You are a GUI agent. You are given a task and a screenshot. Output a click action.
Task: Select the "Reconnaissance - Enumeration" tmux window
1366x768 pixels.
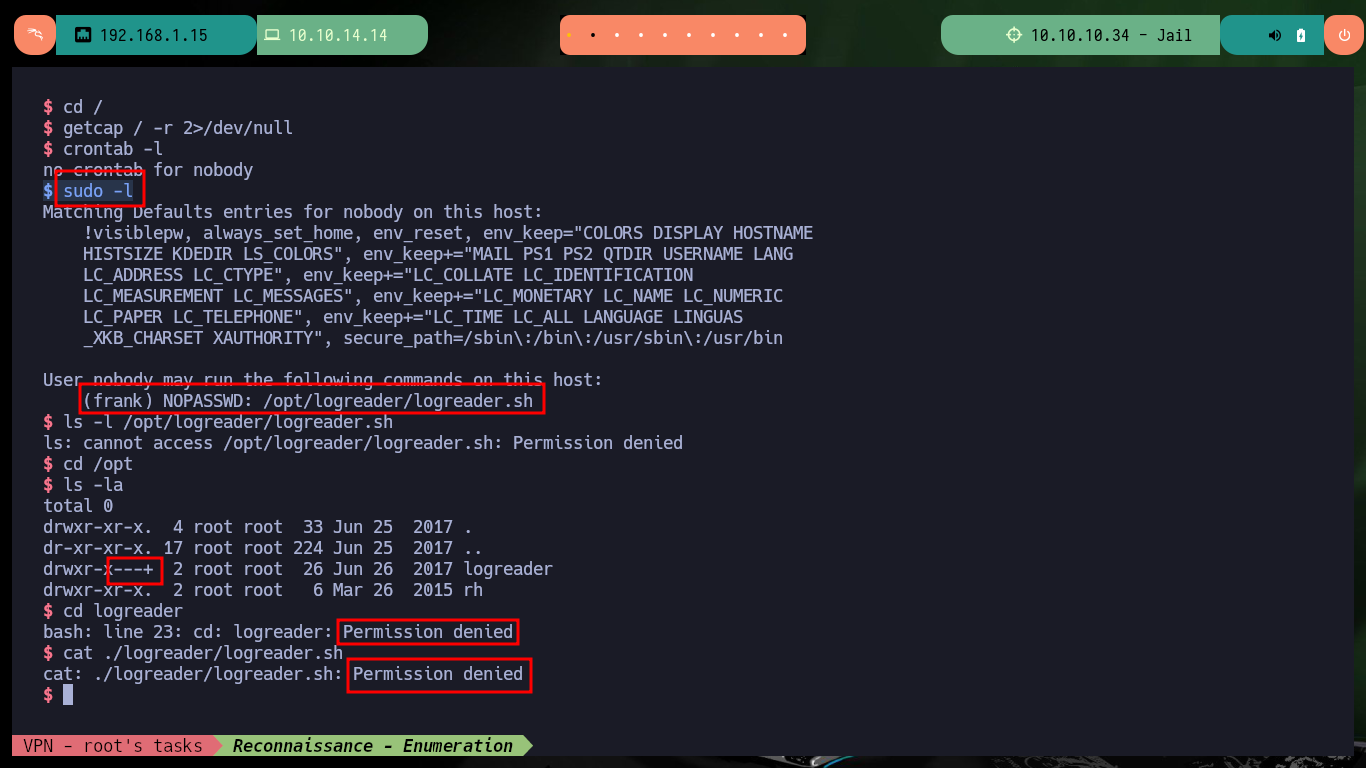[373, 746]
